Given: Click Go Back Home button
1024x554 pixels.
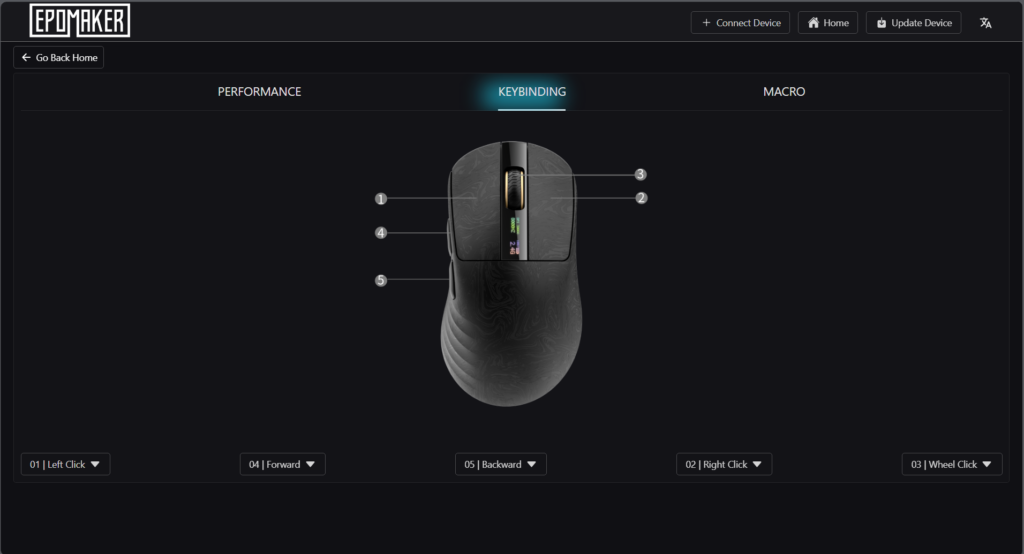Looking at the screenshot, I should (59, 57).
